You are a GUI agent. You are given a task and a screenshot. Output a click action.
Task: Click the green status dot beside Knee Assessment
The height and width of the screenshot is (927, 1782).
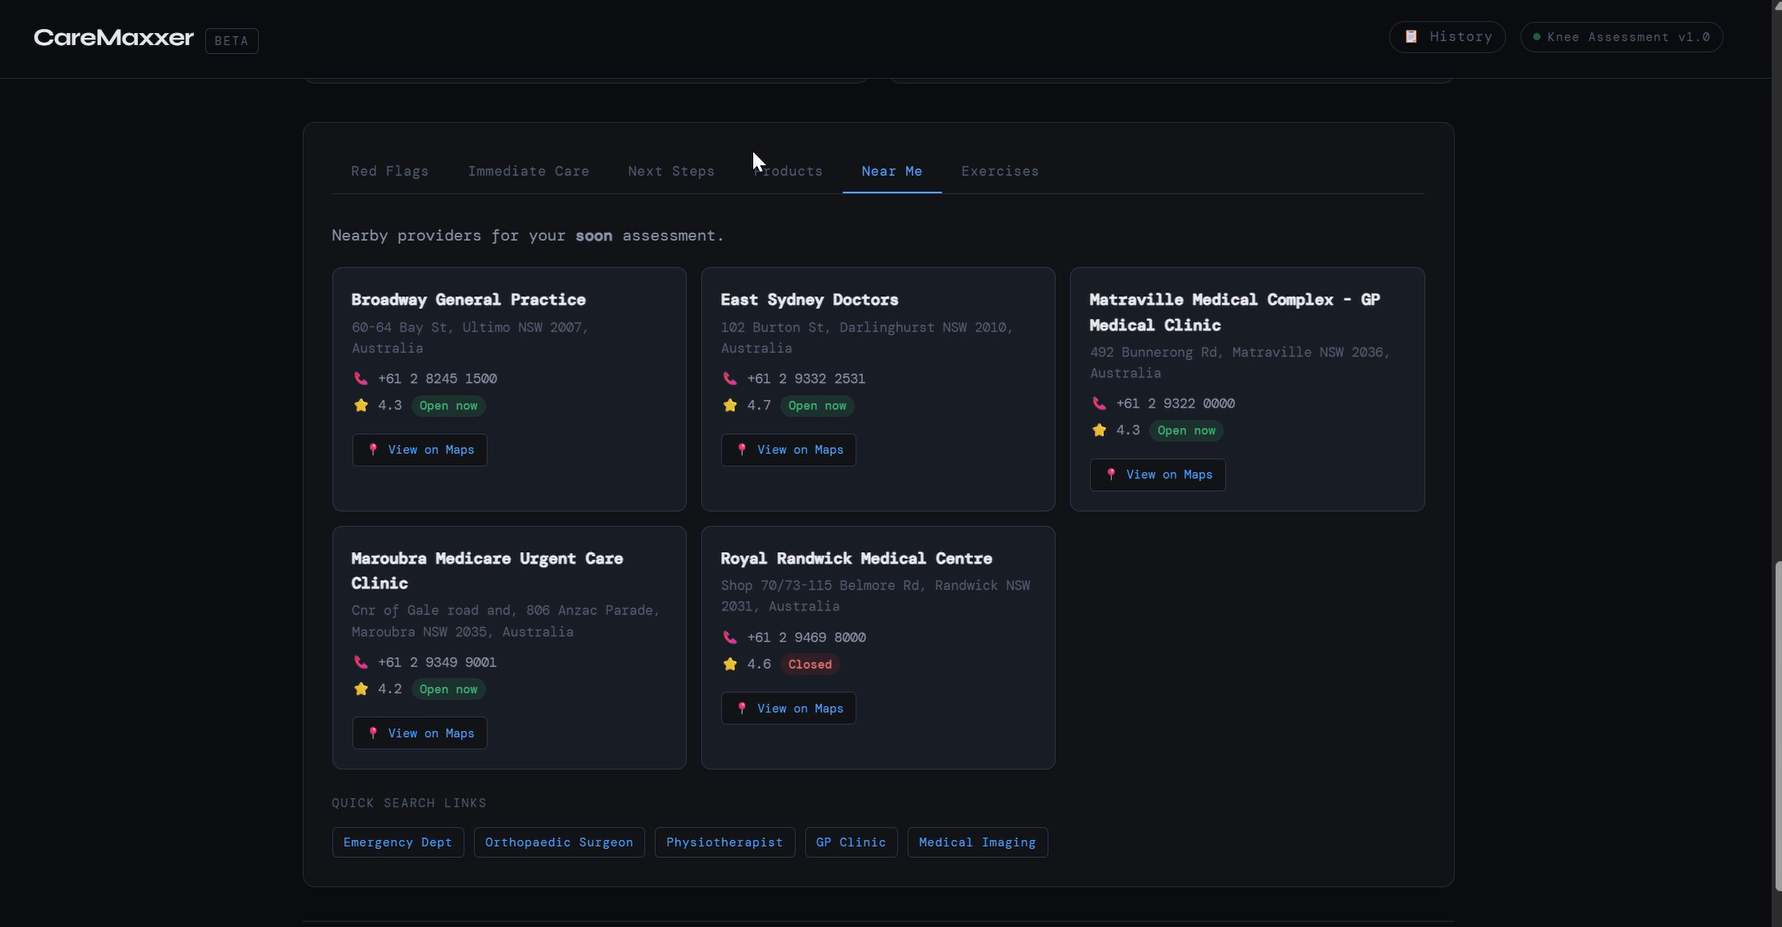point(1537,37)
